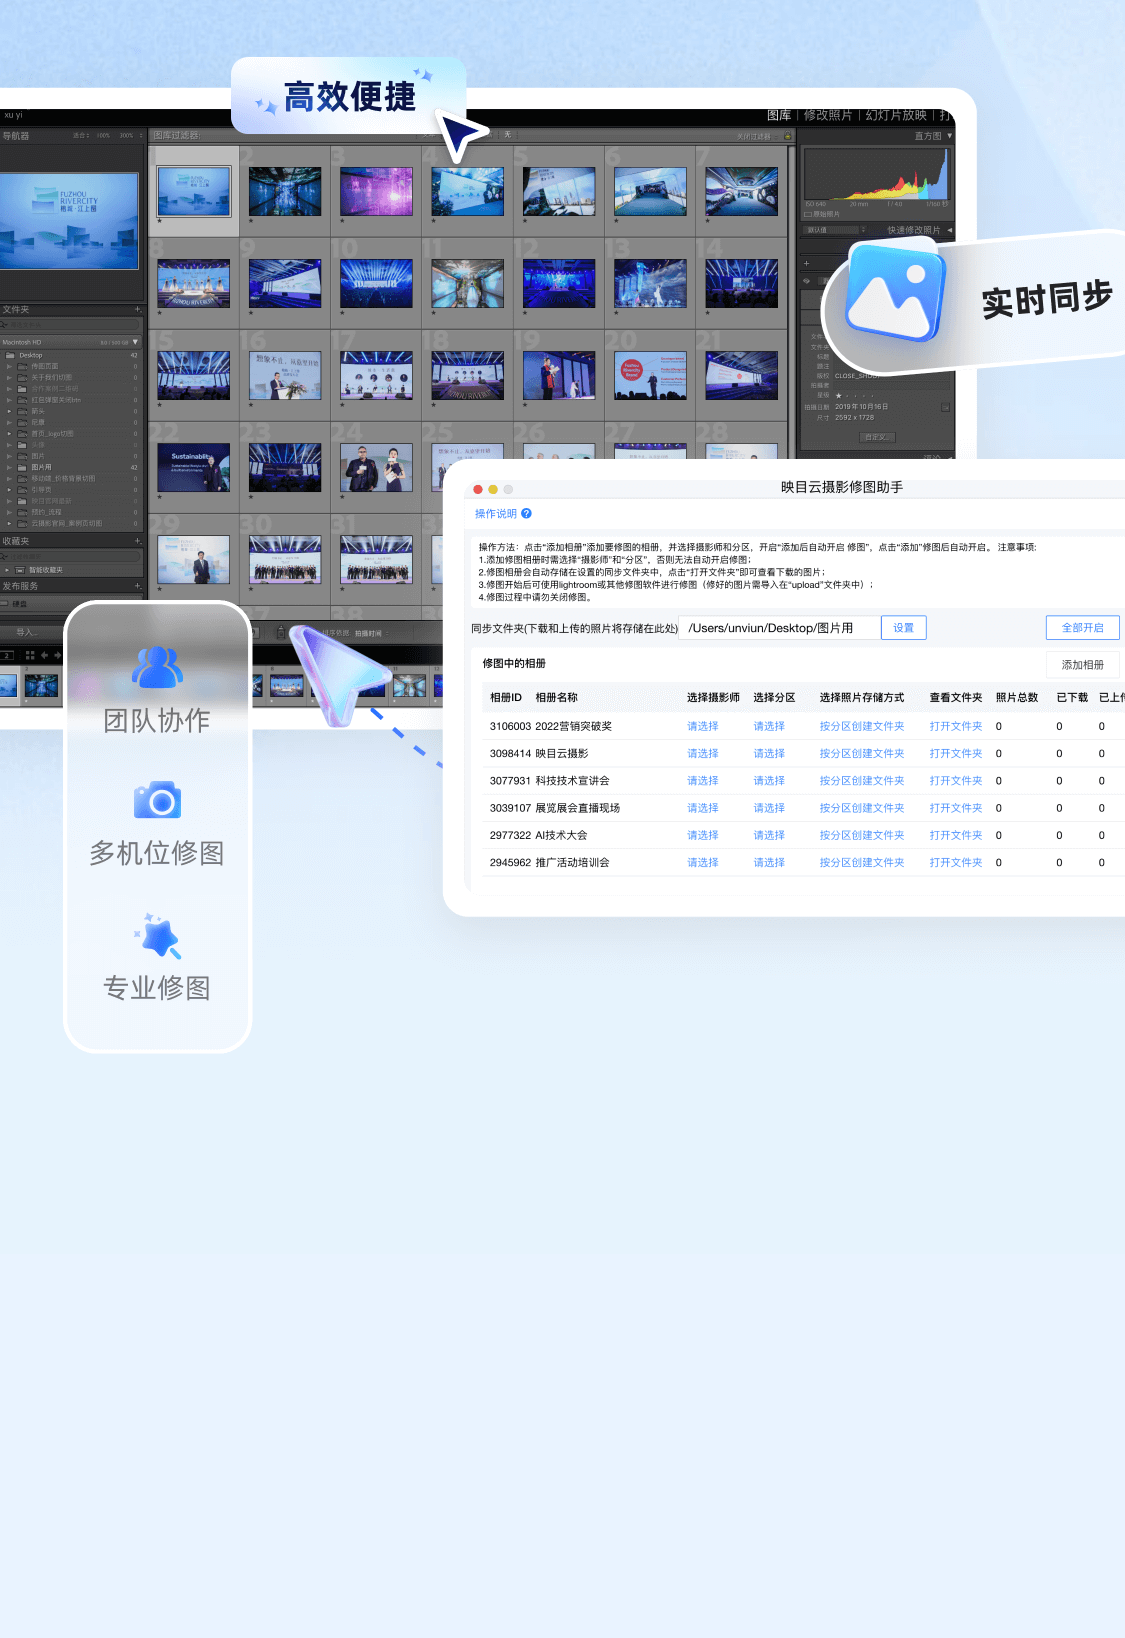Click the help icon beside 操作说明
The width and height of the screenshot is (1125, 1638).
[x=526, y=514]
